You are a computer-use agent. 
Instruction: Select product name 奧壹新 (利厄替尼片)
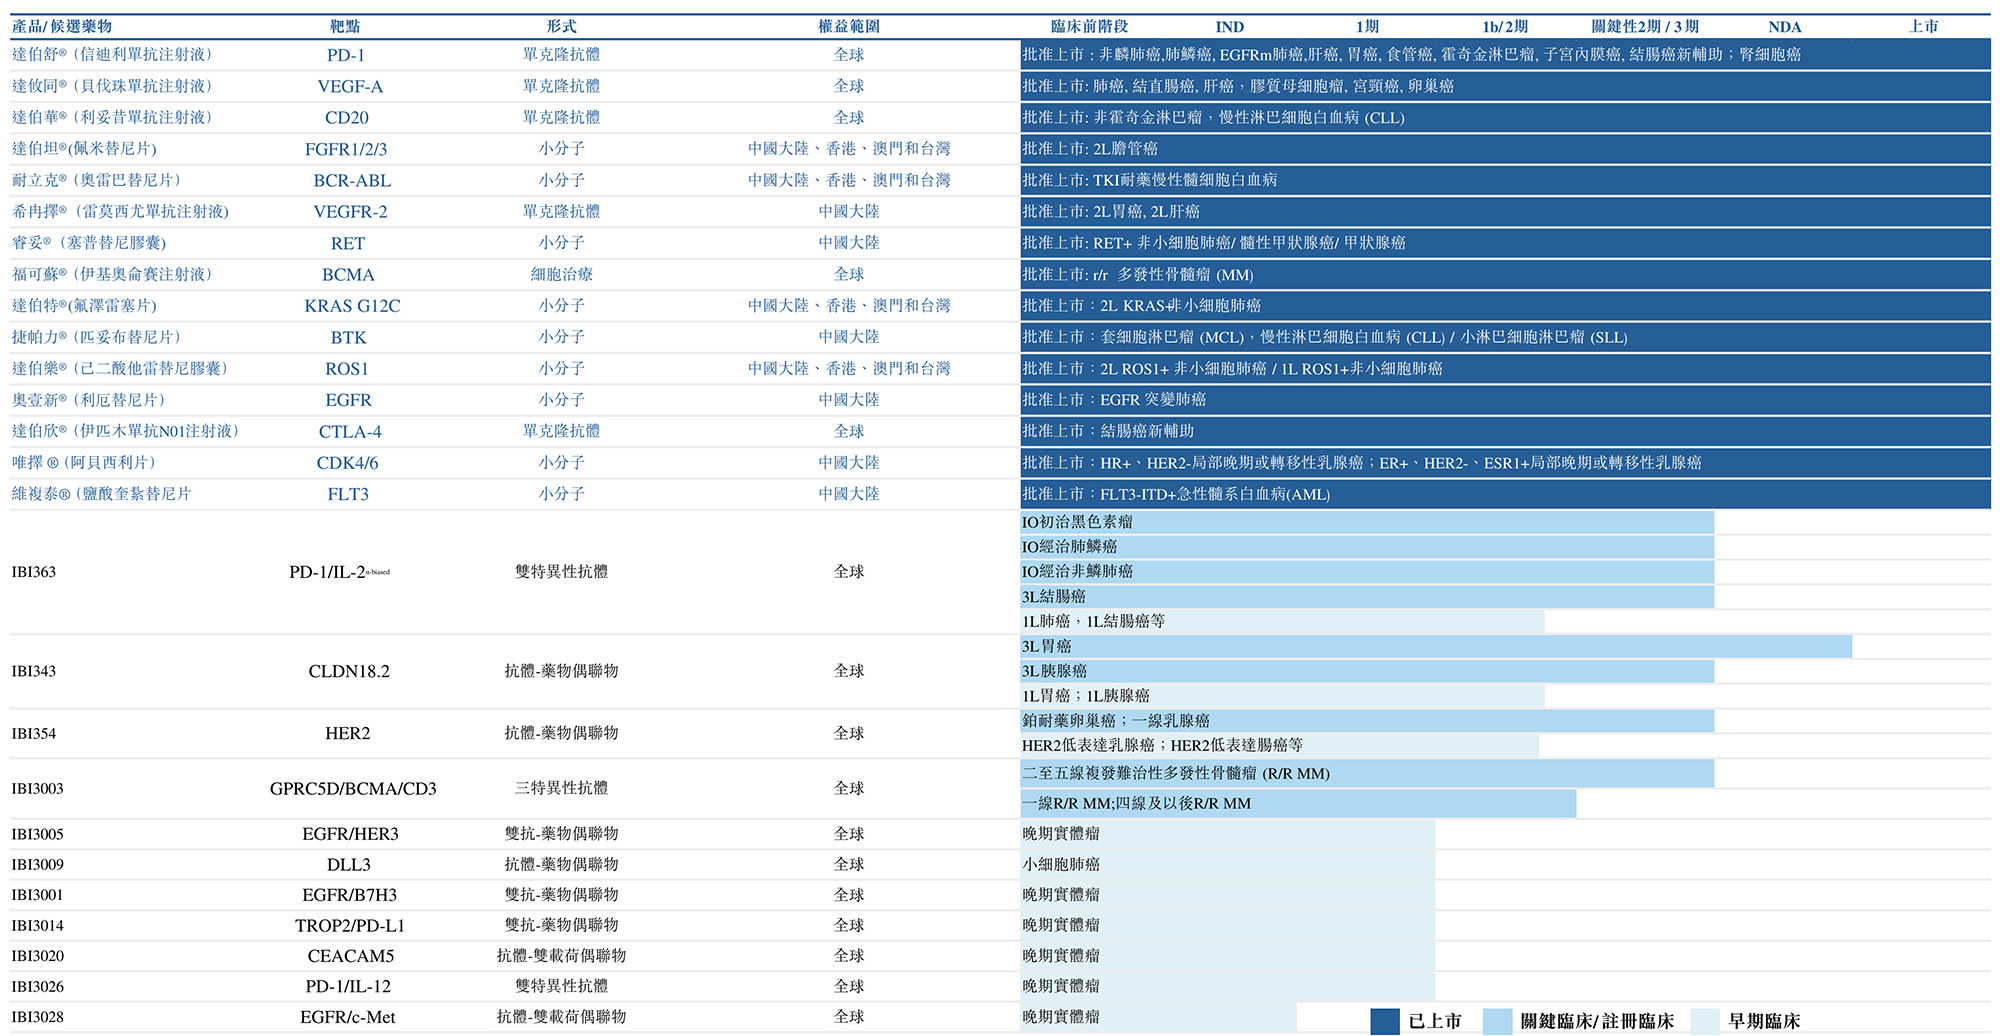point(89,400)
